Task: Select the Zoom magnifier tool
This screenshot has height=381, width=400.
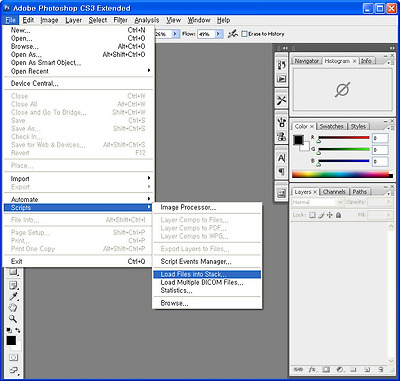Action: (13, 319)
